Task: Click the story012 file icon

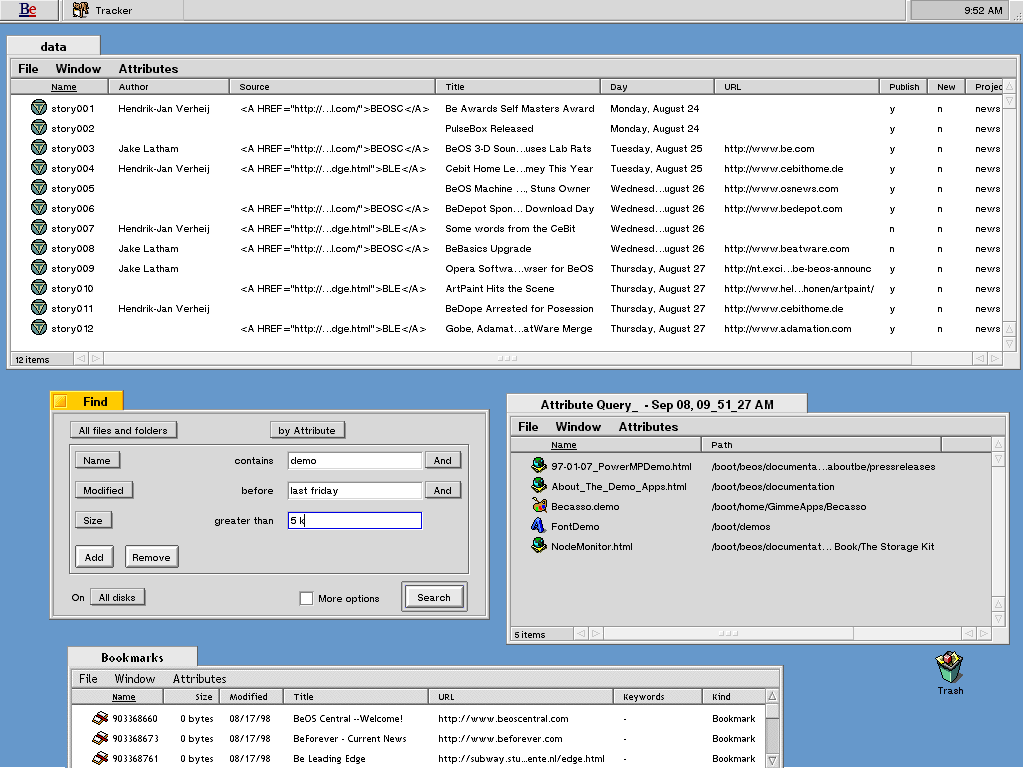Action: click(x=39, y=328)
